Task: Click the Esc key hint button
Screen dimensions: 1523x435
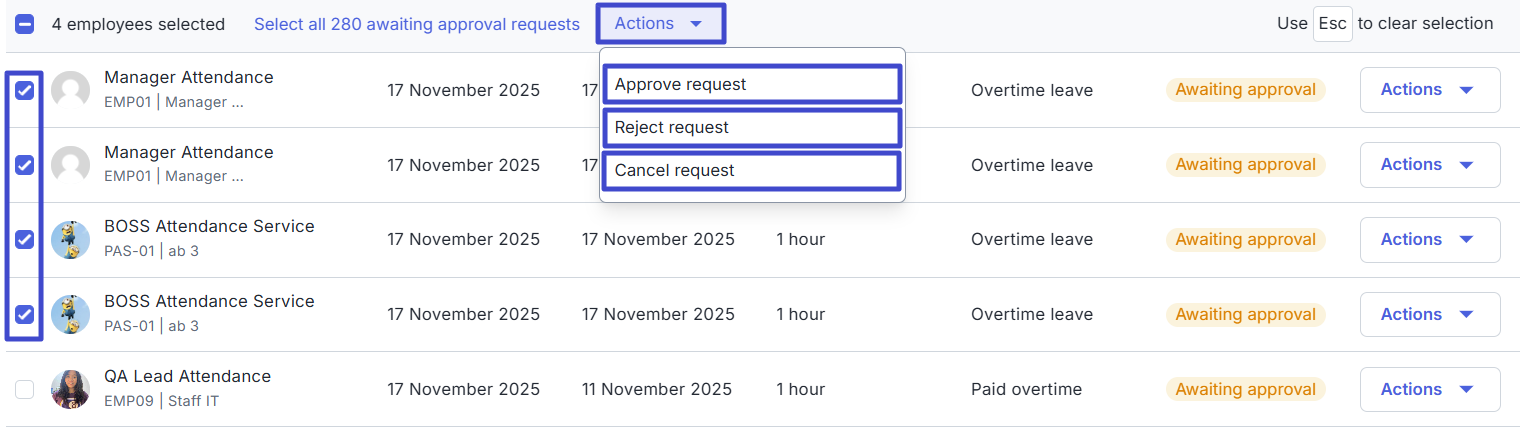Action: pyautogui.click(x=1332, y=24)
